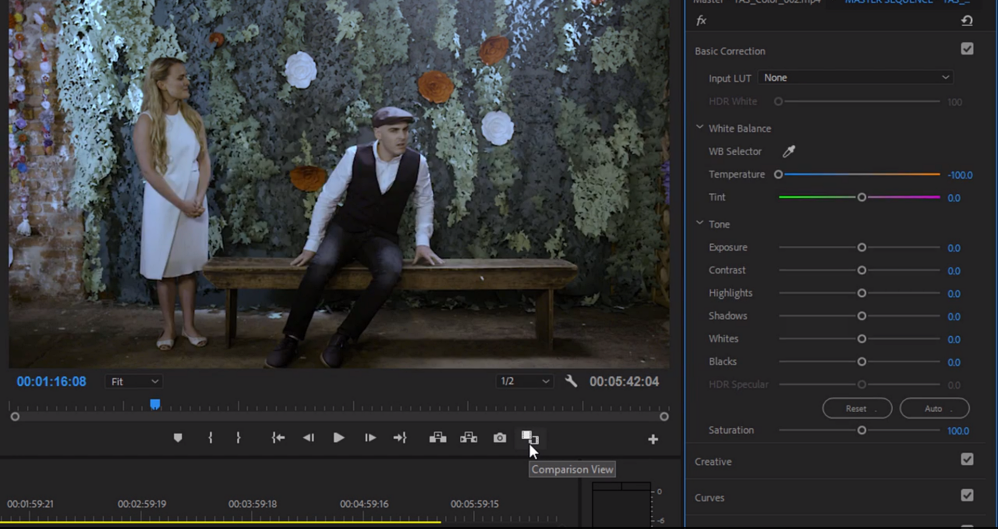Screen dimensions: 998x529
Task: Open the 1/2 playback resolution dropdown
Action: (x=524, y=381)
